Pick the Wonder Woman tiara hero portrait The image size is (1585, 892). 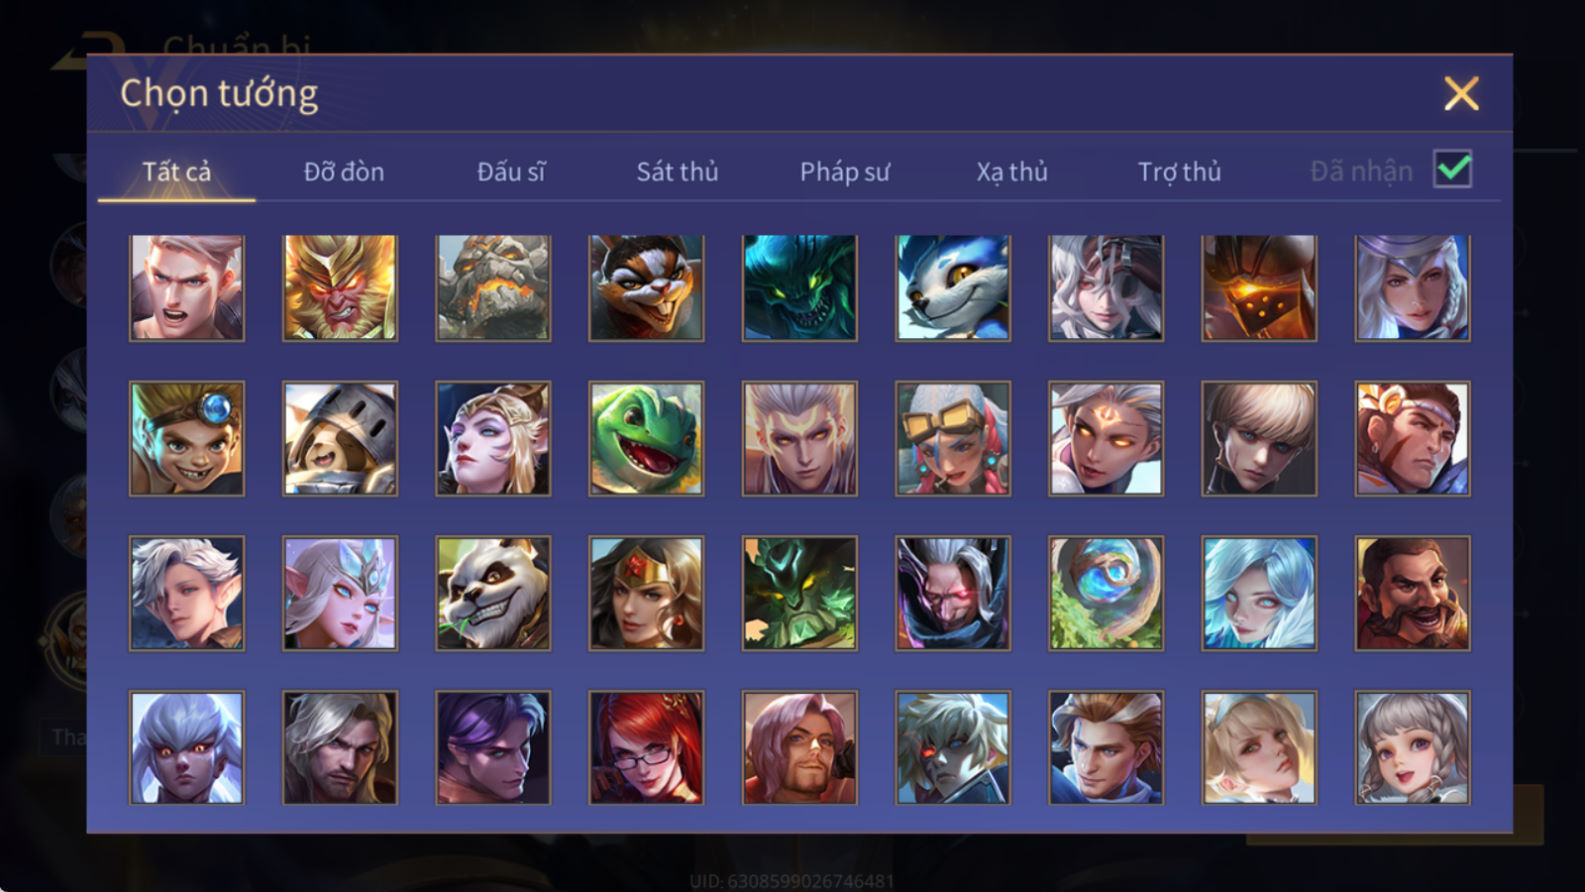click(646, 593)
